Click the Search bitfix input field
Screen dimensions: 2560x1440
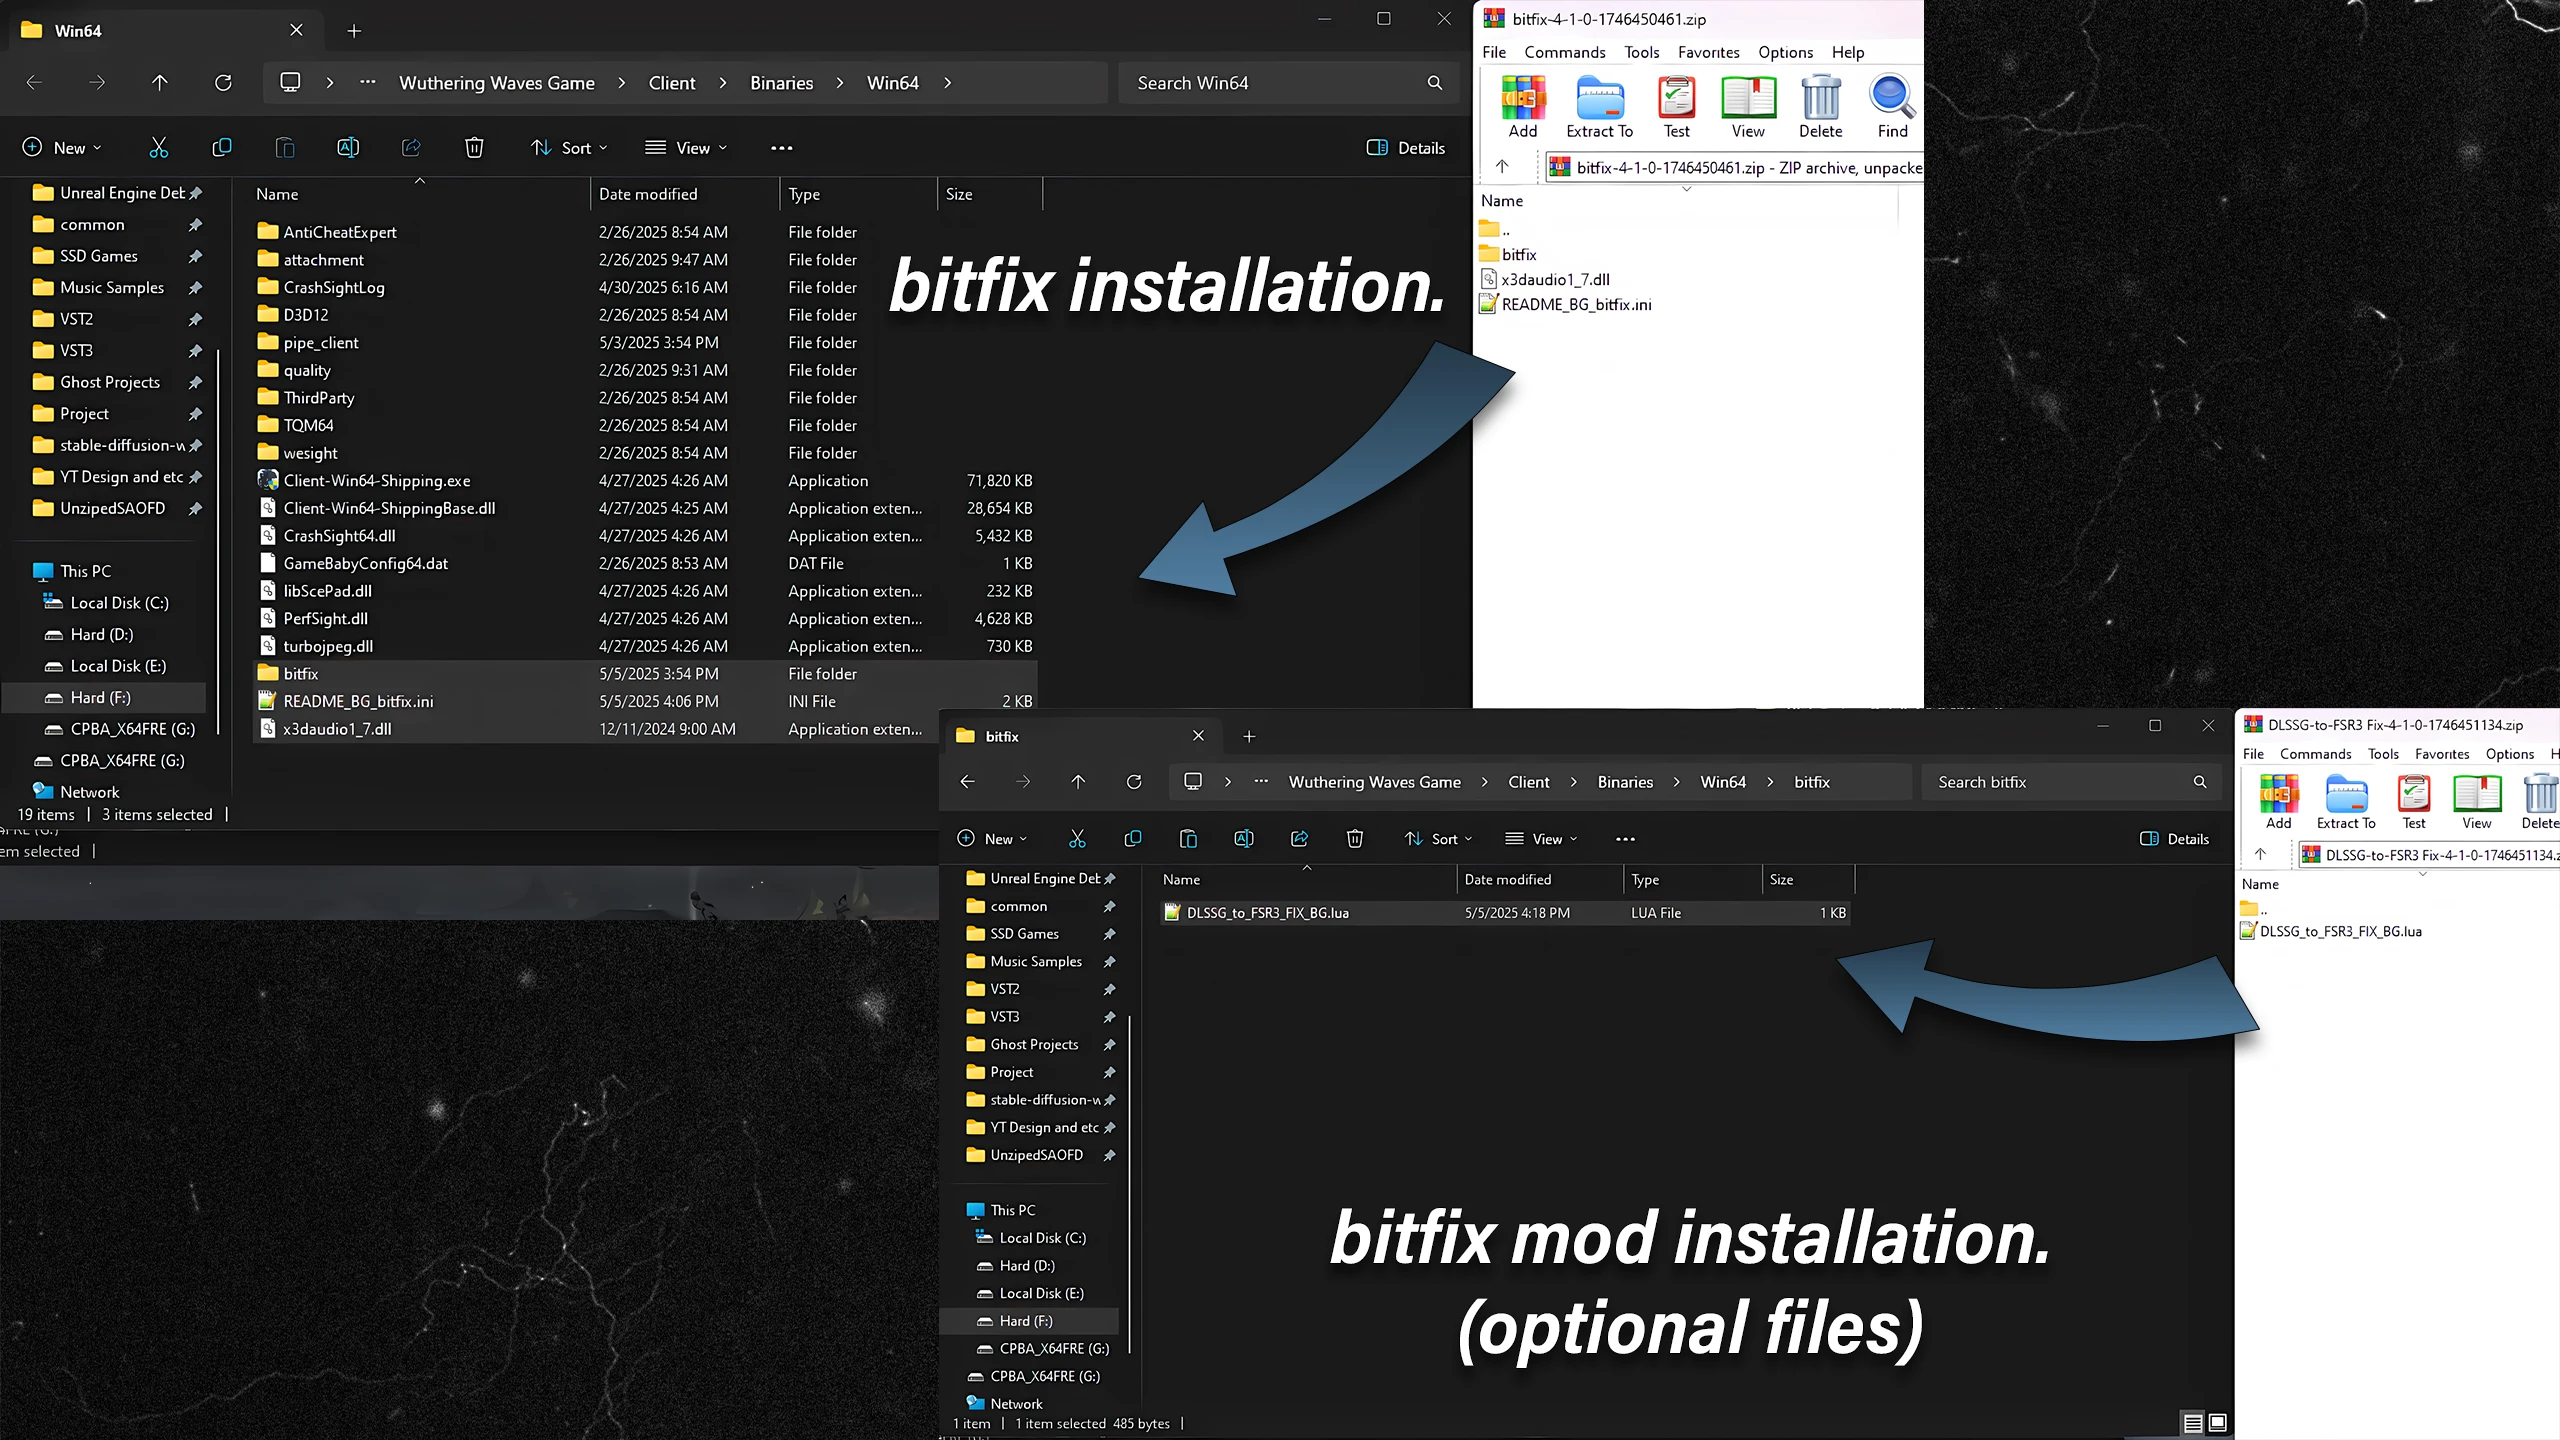2070,782
